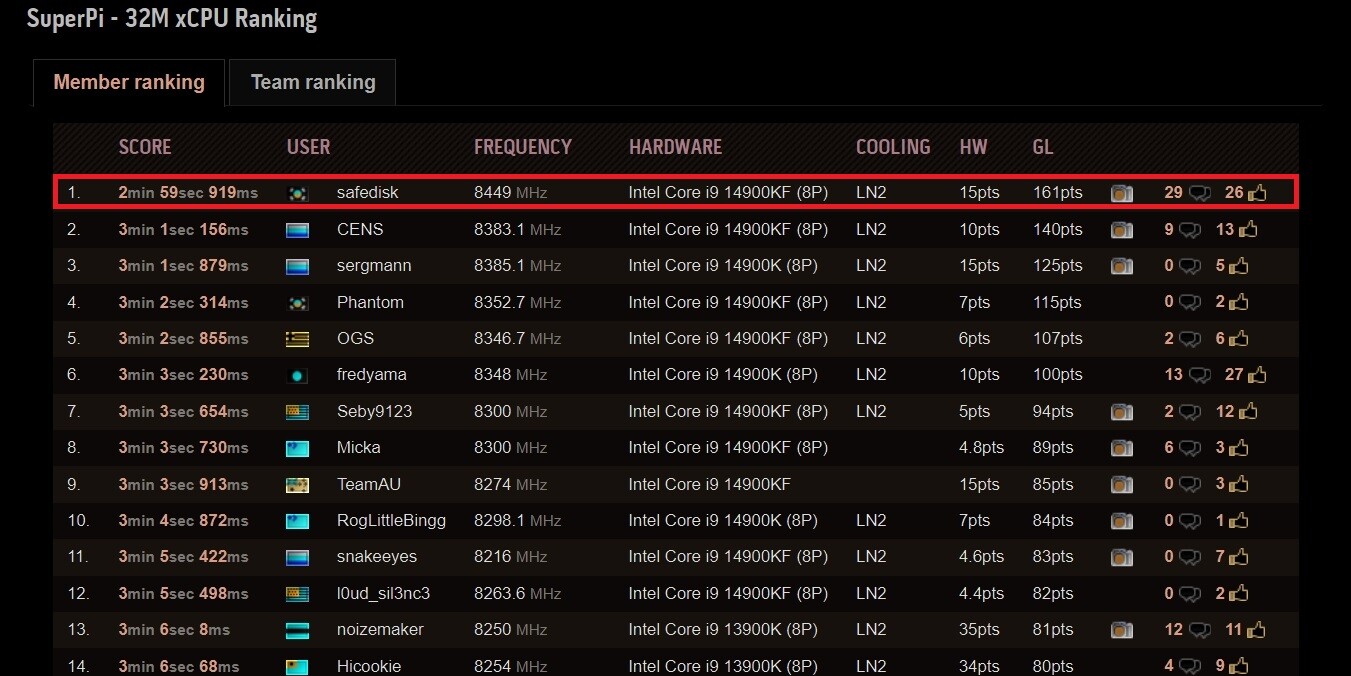Screen dimensions: 1351x676
Task: Click the SCORE column header
Action: tap(145, 147)
